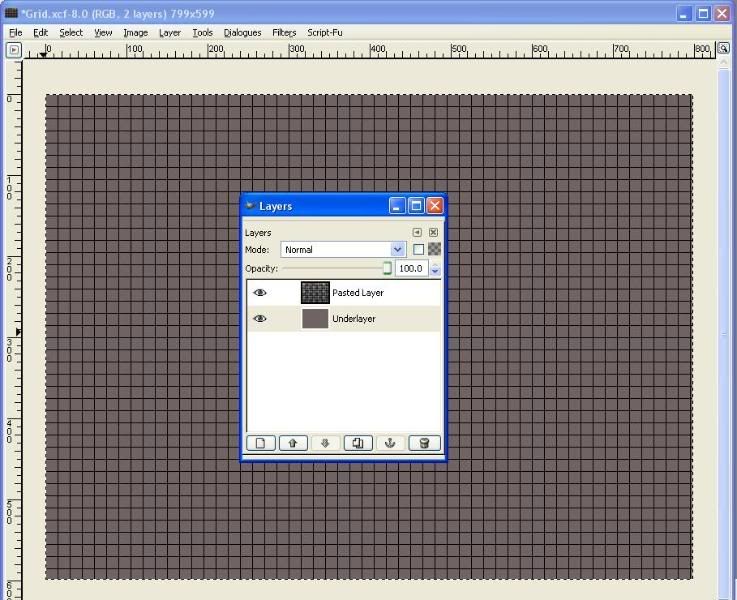The height and width of the screenshot is (600, 737).
Task: Delete the selected layer with trash icon
Action: [424, 443]
